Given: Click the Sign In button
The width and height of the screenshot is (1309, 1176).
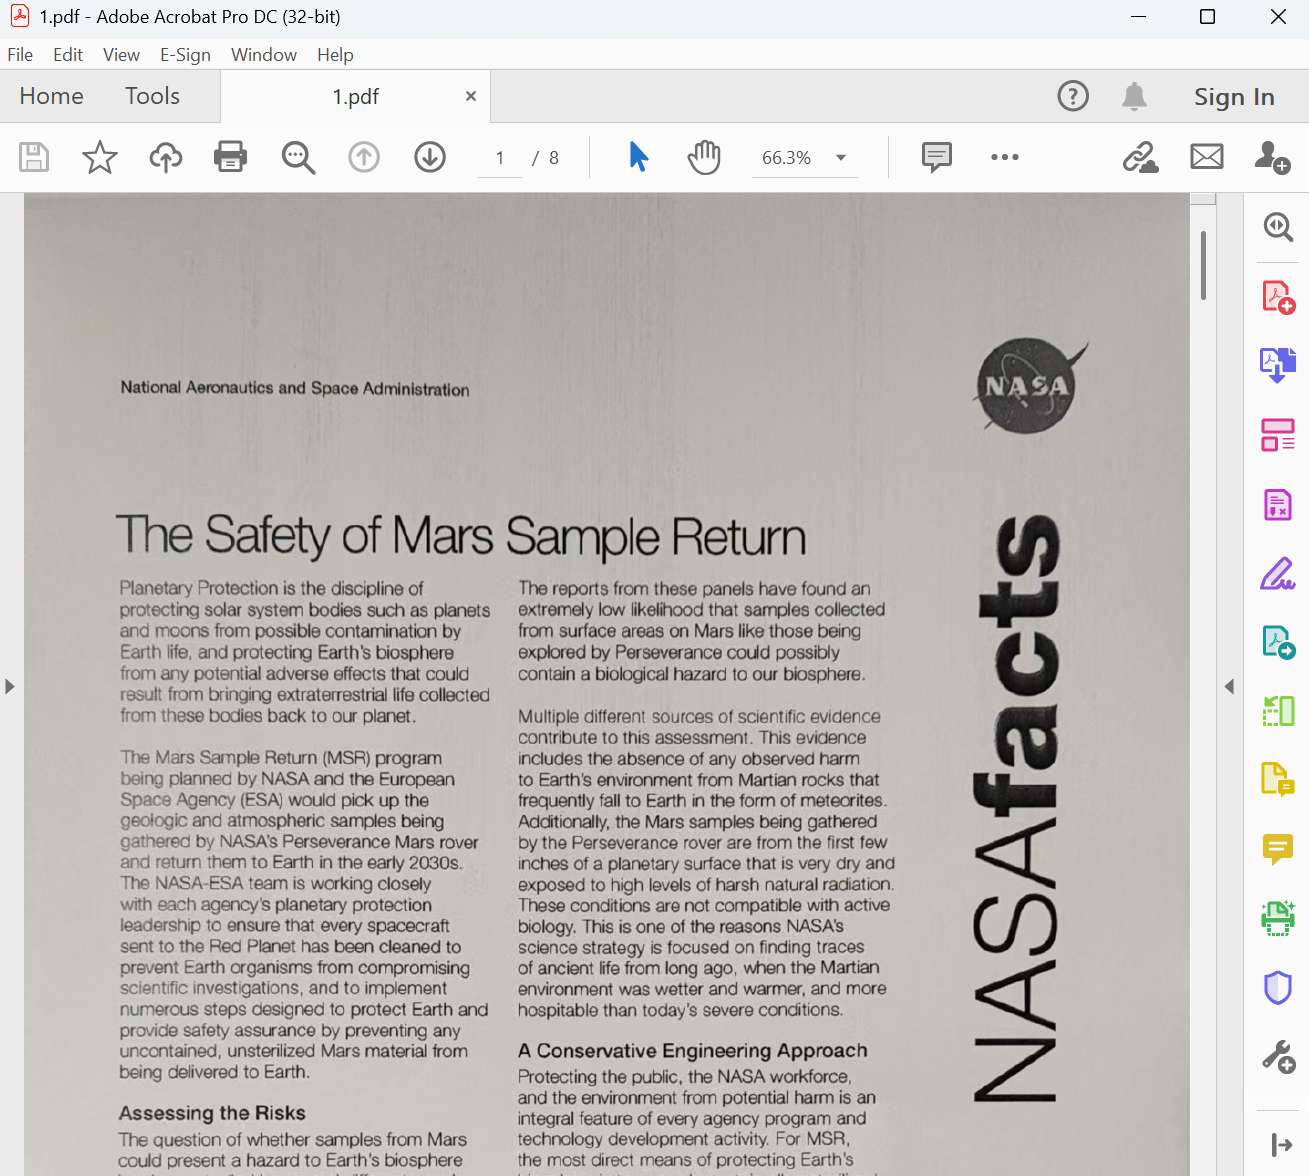Looking at the screenshot, I should point(1234,96).
